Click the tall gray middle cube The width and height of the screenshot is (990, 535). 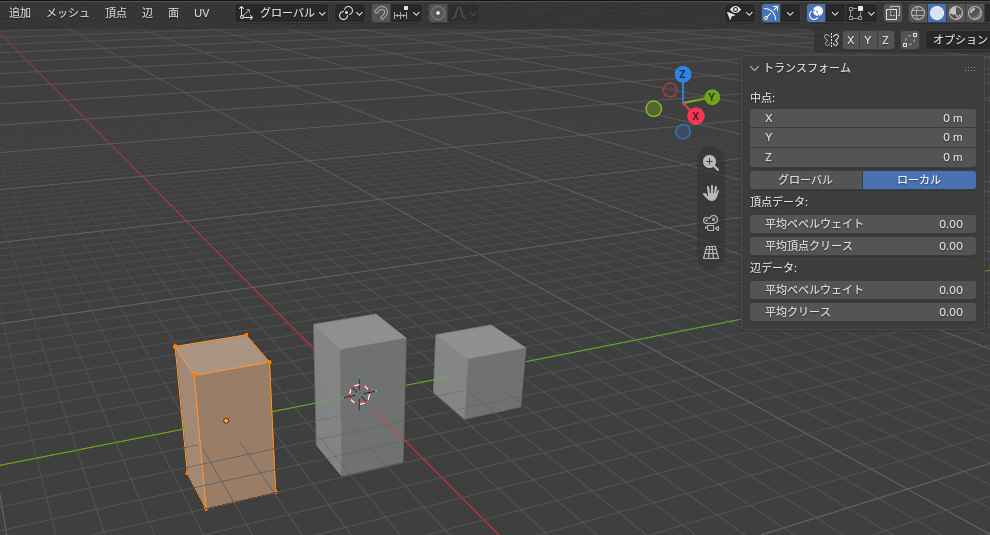(x=360, y=395)
